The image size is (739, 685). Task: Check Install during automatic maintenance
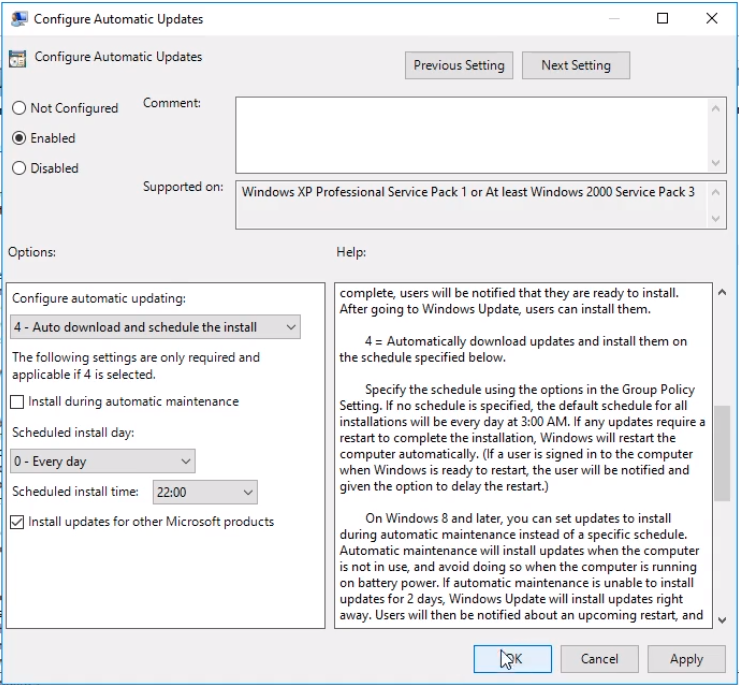(17, 402)
